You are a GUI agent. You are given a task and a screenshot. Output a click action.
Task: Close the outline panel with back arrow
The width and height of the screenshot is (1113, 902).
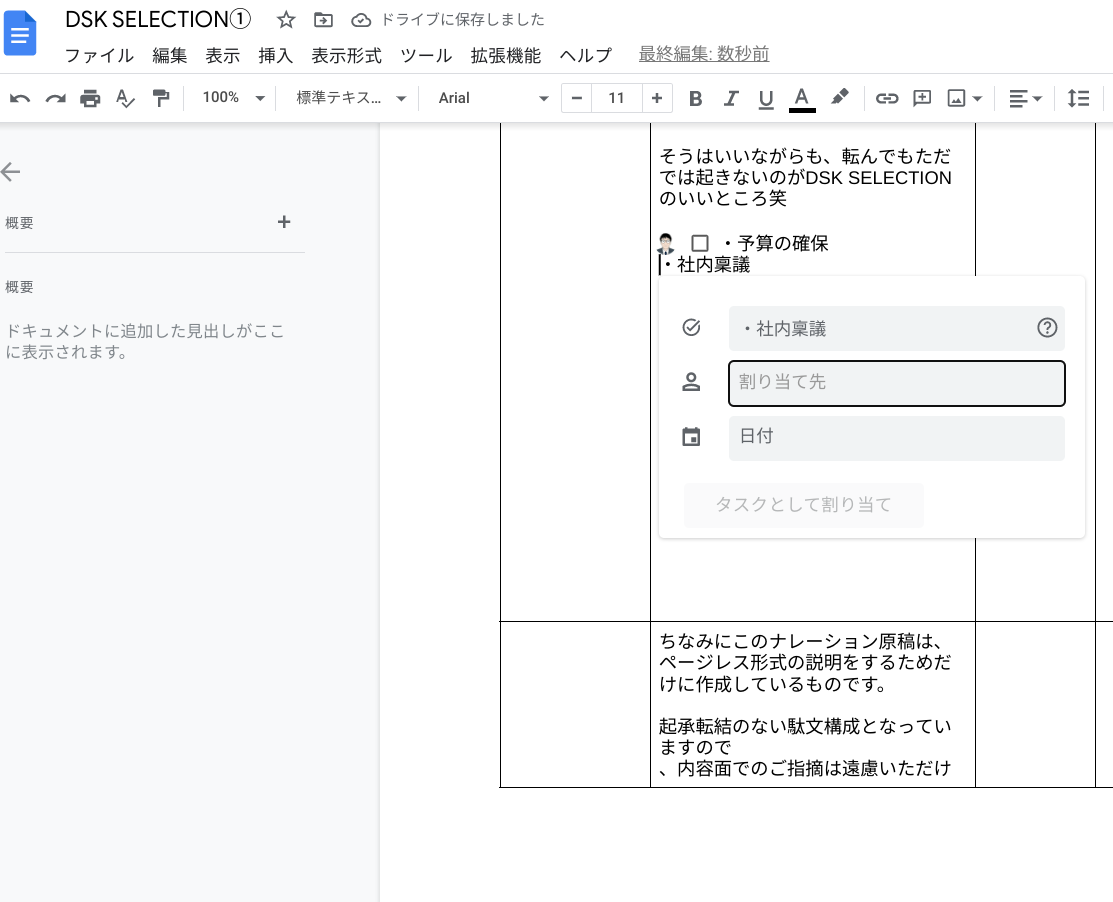[x=11, y=171]
